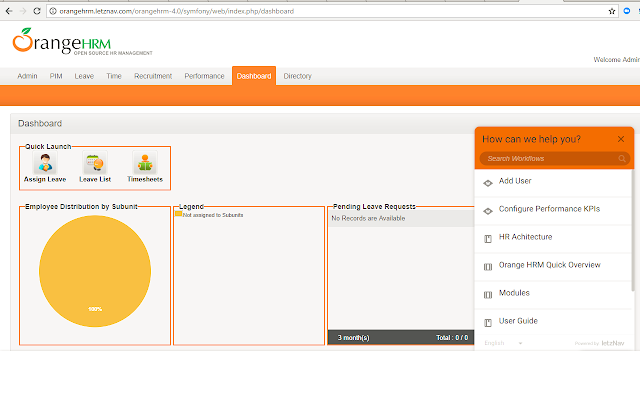The width and height of the screenshot is (640, 400).
Task: Open the Recruitment menu tab
Action: (x=153, y=76)
